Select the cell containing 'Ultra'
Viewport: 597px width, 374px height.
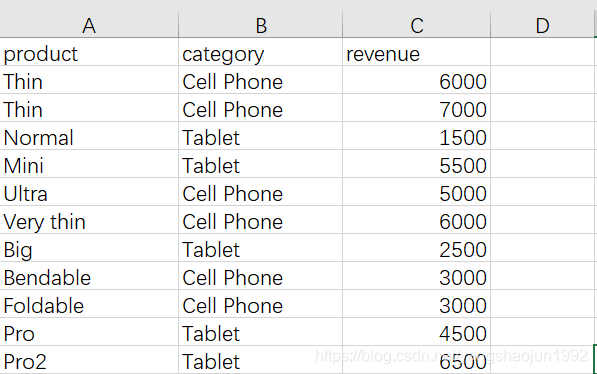(x=89, y=192)
